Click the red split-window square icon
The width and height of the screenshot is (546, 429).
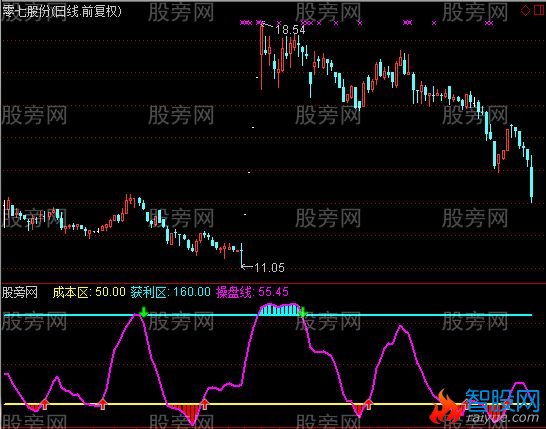pyautogui.click(x=539, y=11)
